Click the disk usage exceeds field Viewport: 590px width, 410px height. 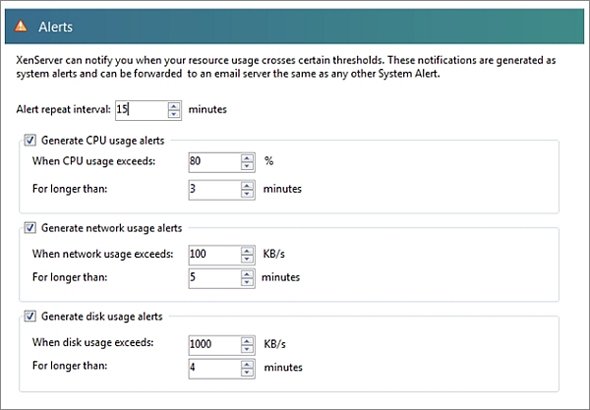[215, 345]
